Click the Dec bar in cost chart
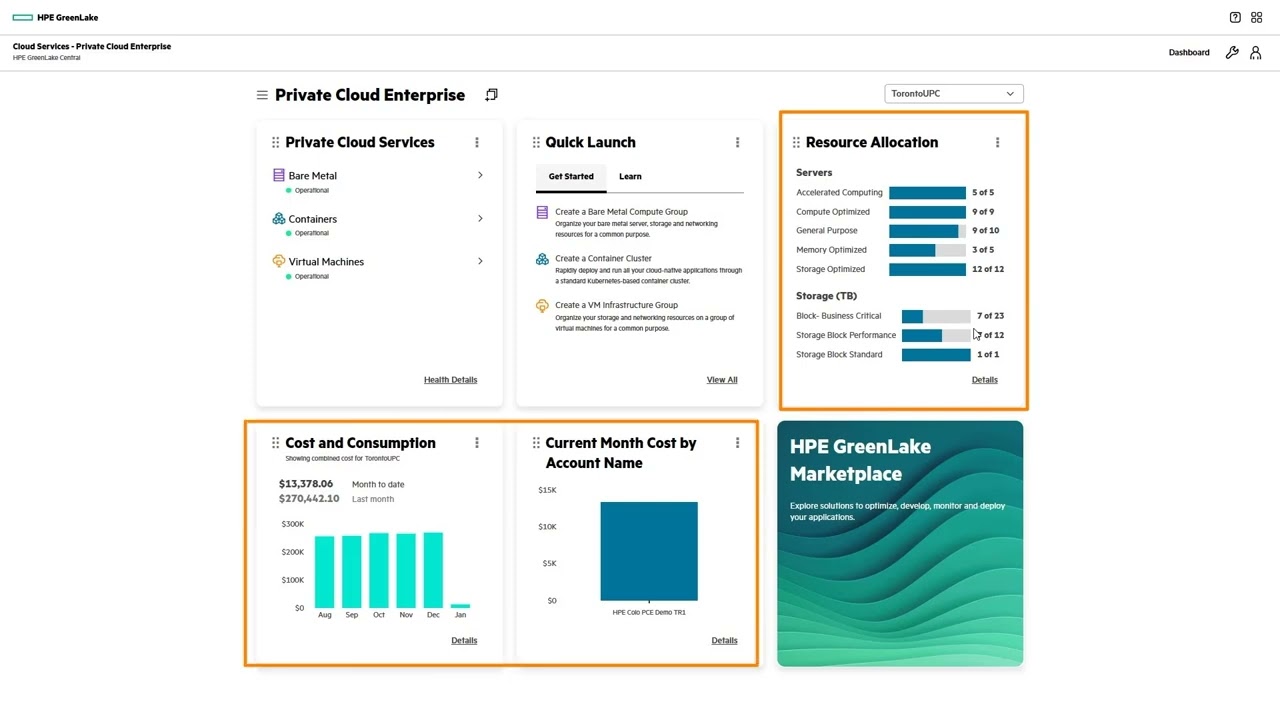This screenshot has width=1280, height=720. coord(433,570)
